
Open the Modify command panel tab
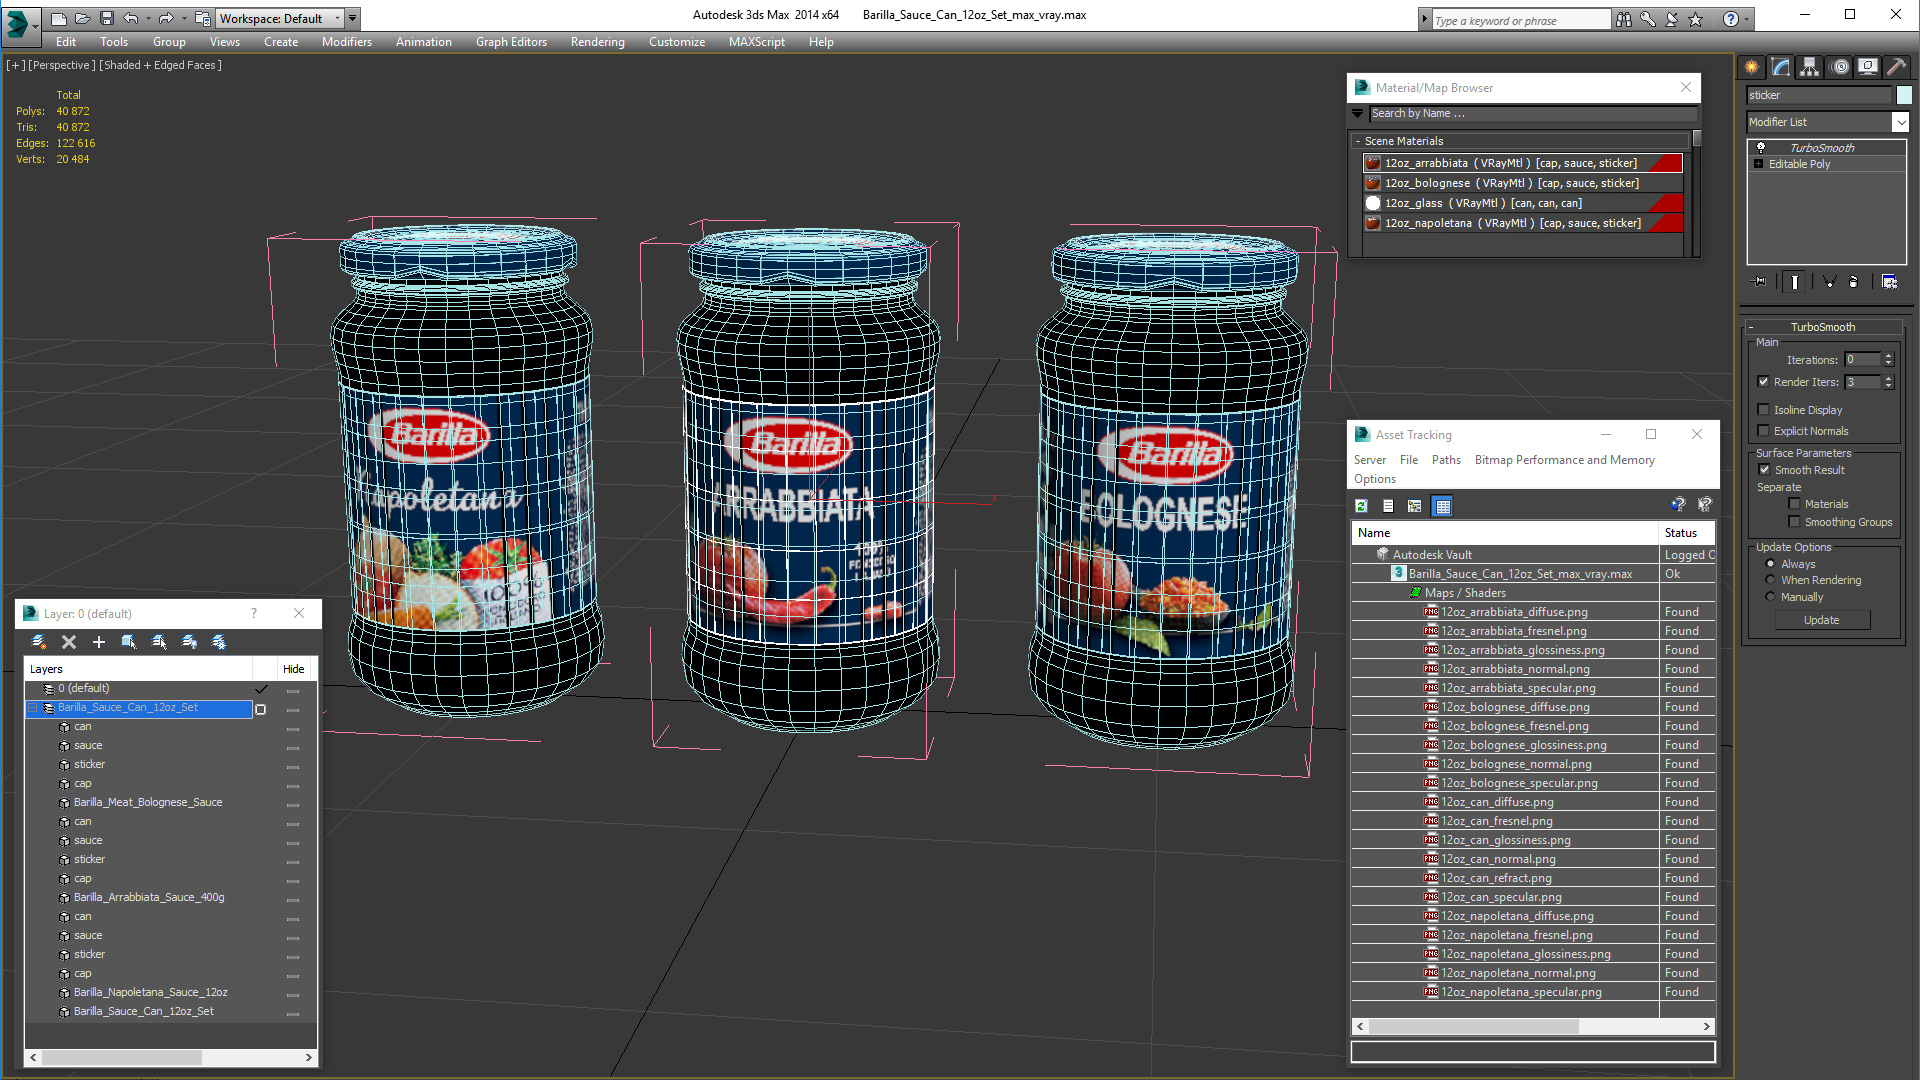point(1780,67)
